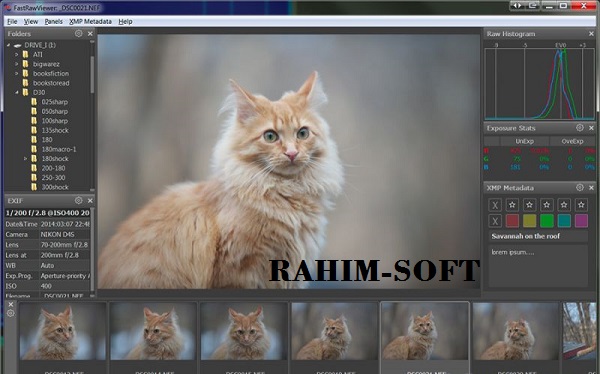
Task: Click the UnExp column header
Action: pyautogui.click(x=524, y=141)
